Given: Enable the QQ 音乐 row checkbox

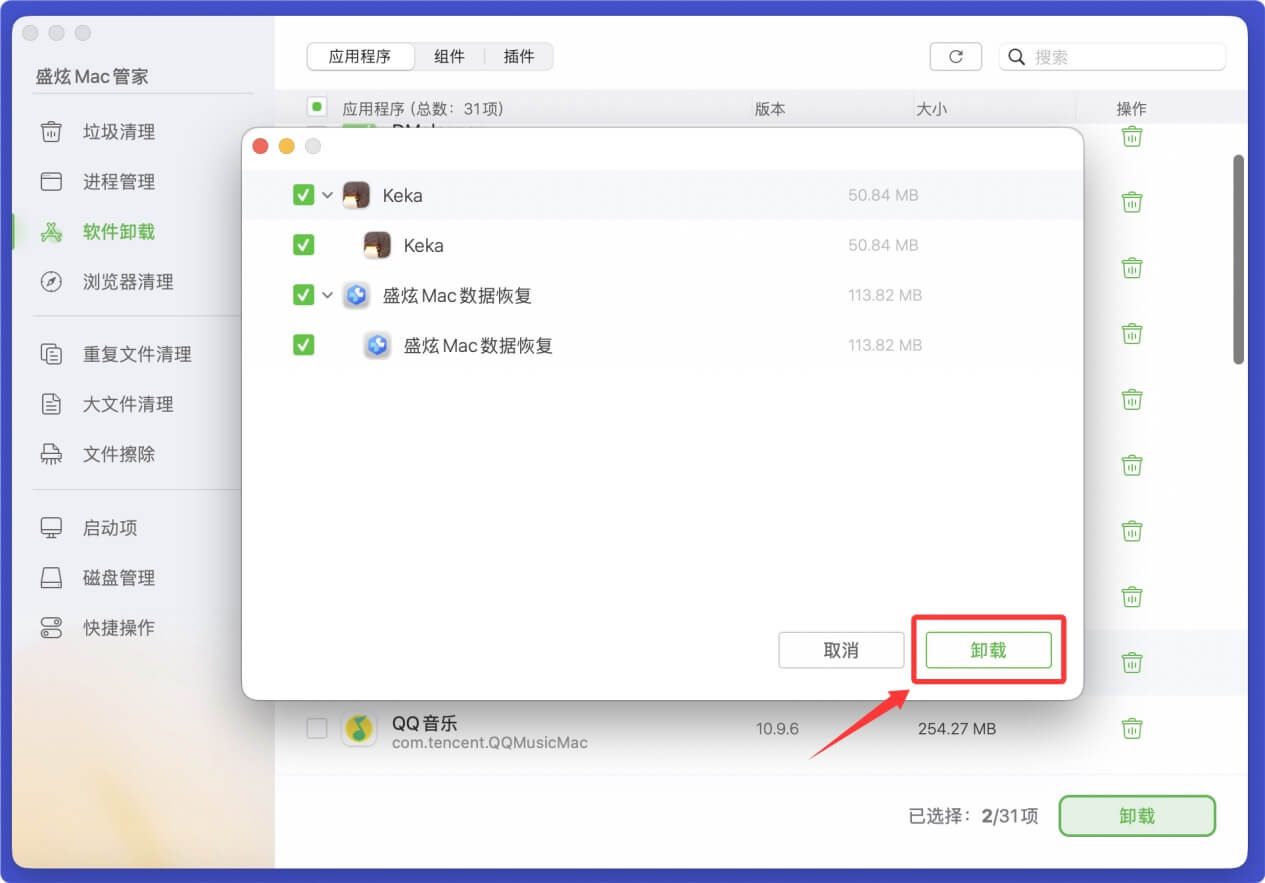Looking at the screenshot, I should point(317,729).
